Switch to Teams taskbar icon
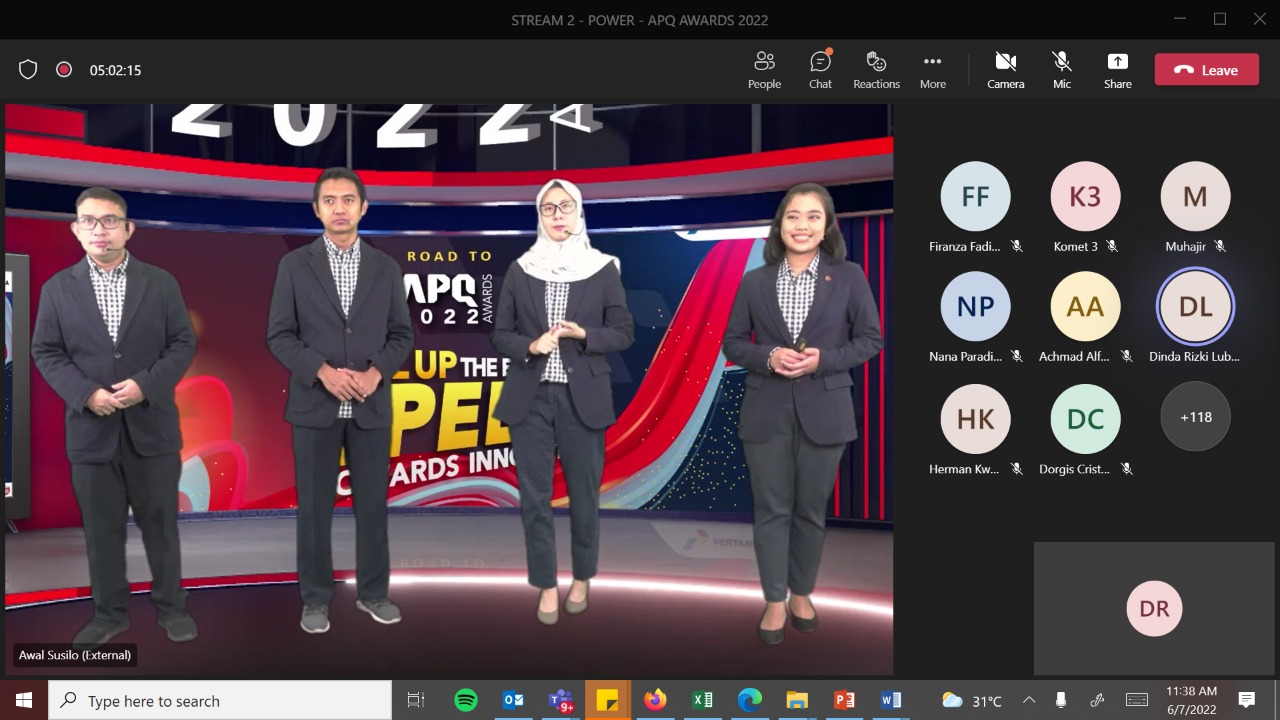 561,700
